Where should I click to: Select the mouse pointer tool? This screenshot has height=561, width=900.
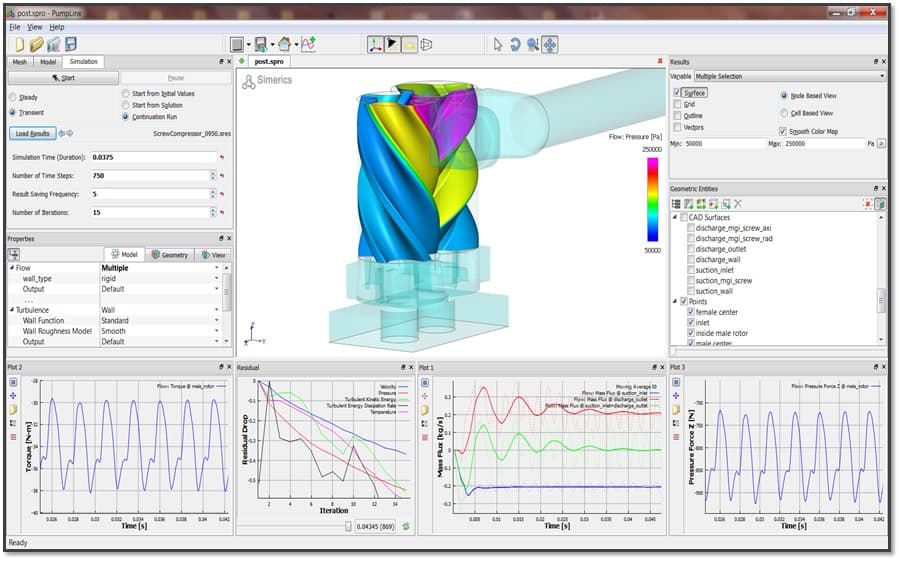498,44
